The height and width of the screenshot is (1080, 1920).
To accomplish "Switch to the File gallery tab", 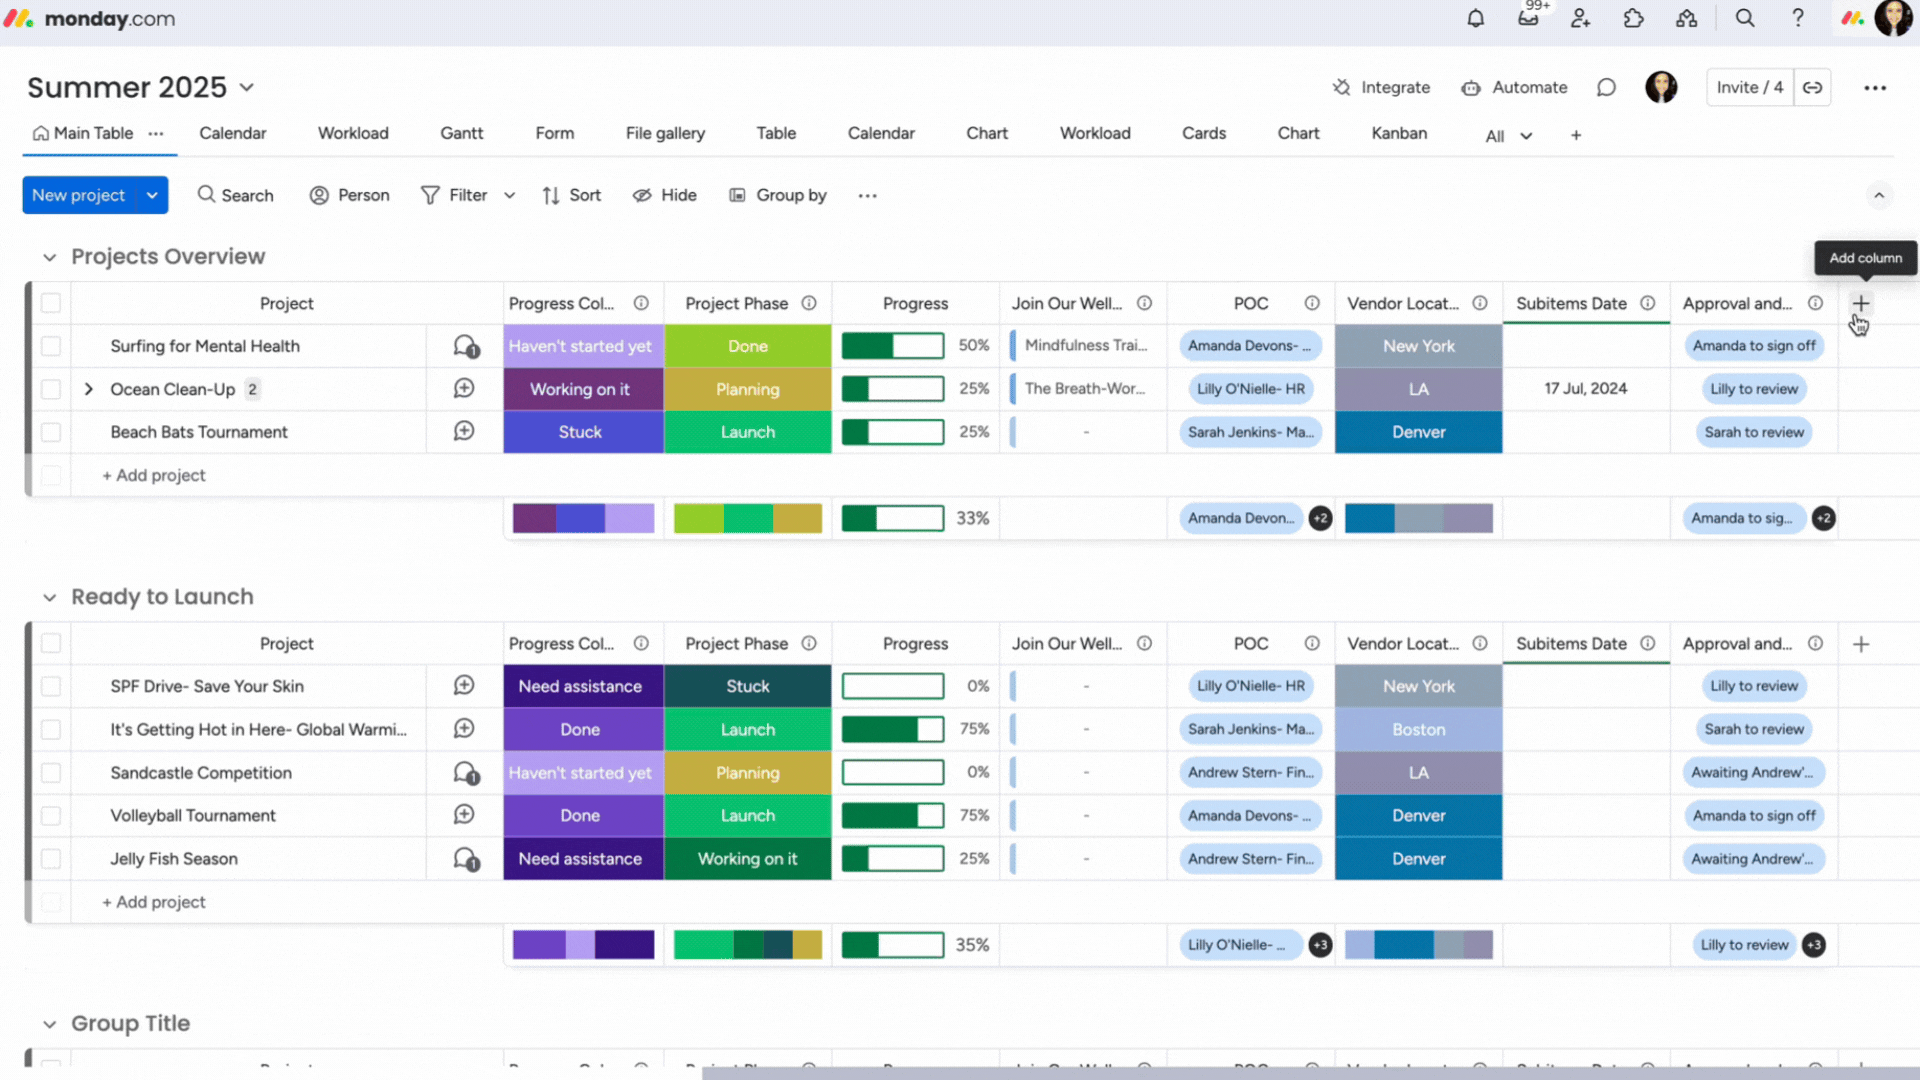I will [665, 133].
